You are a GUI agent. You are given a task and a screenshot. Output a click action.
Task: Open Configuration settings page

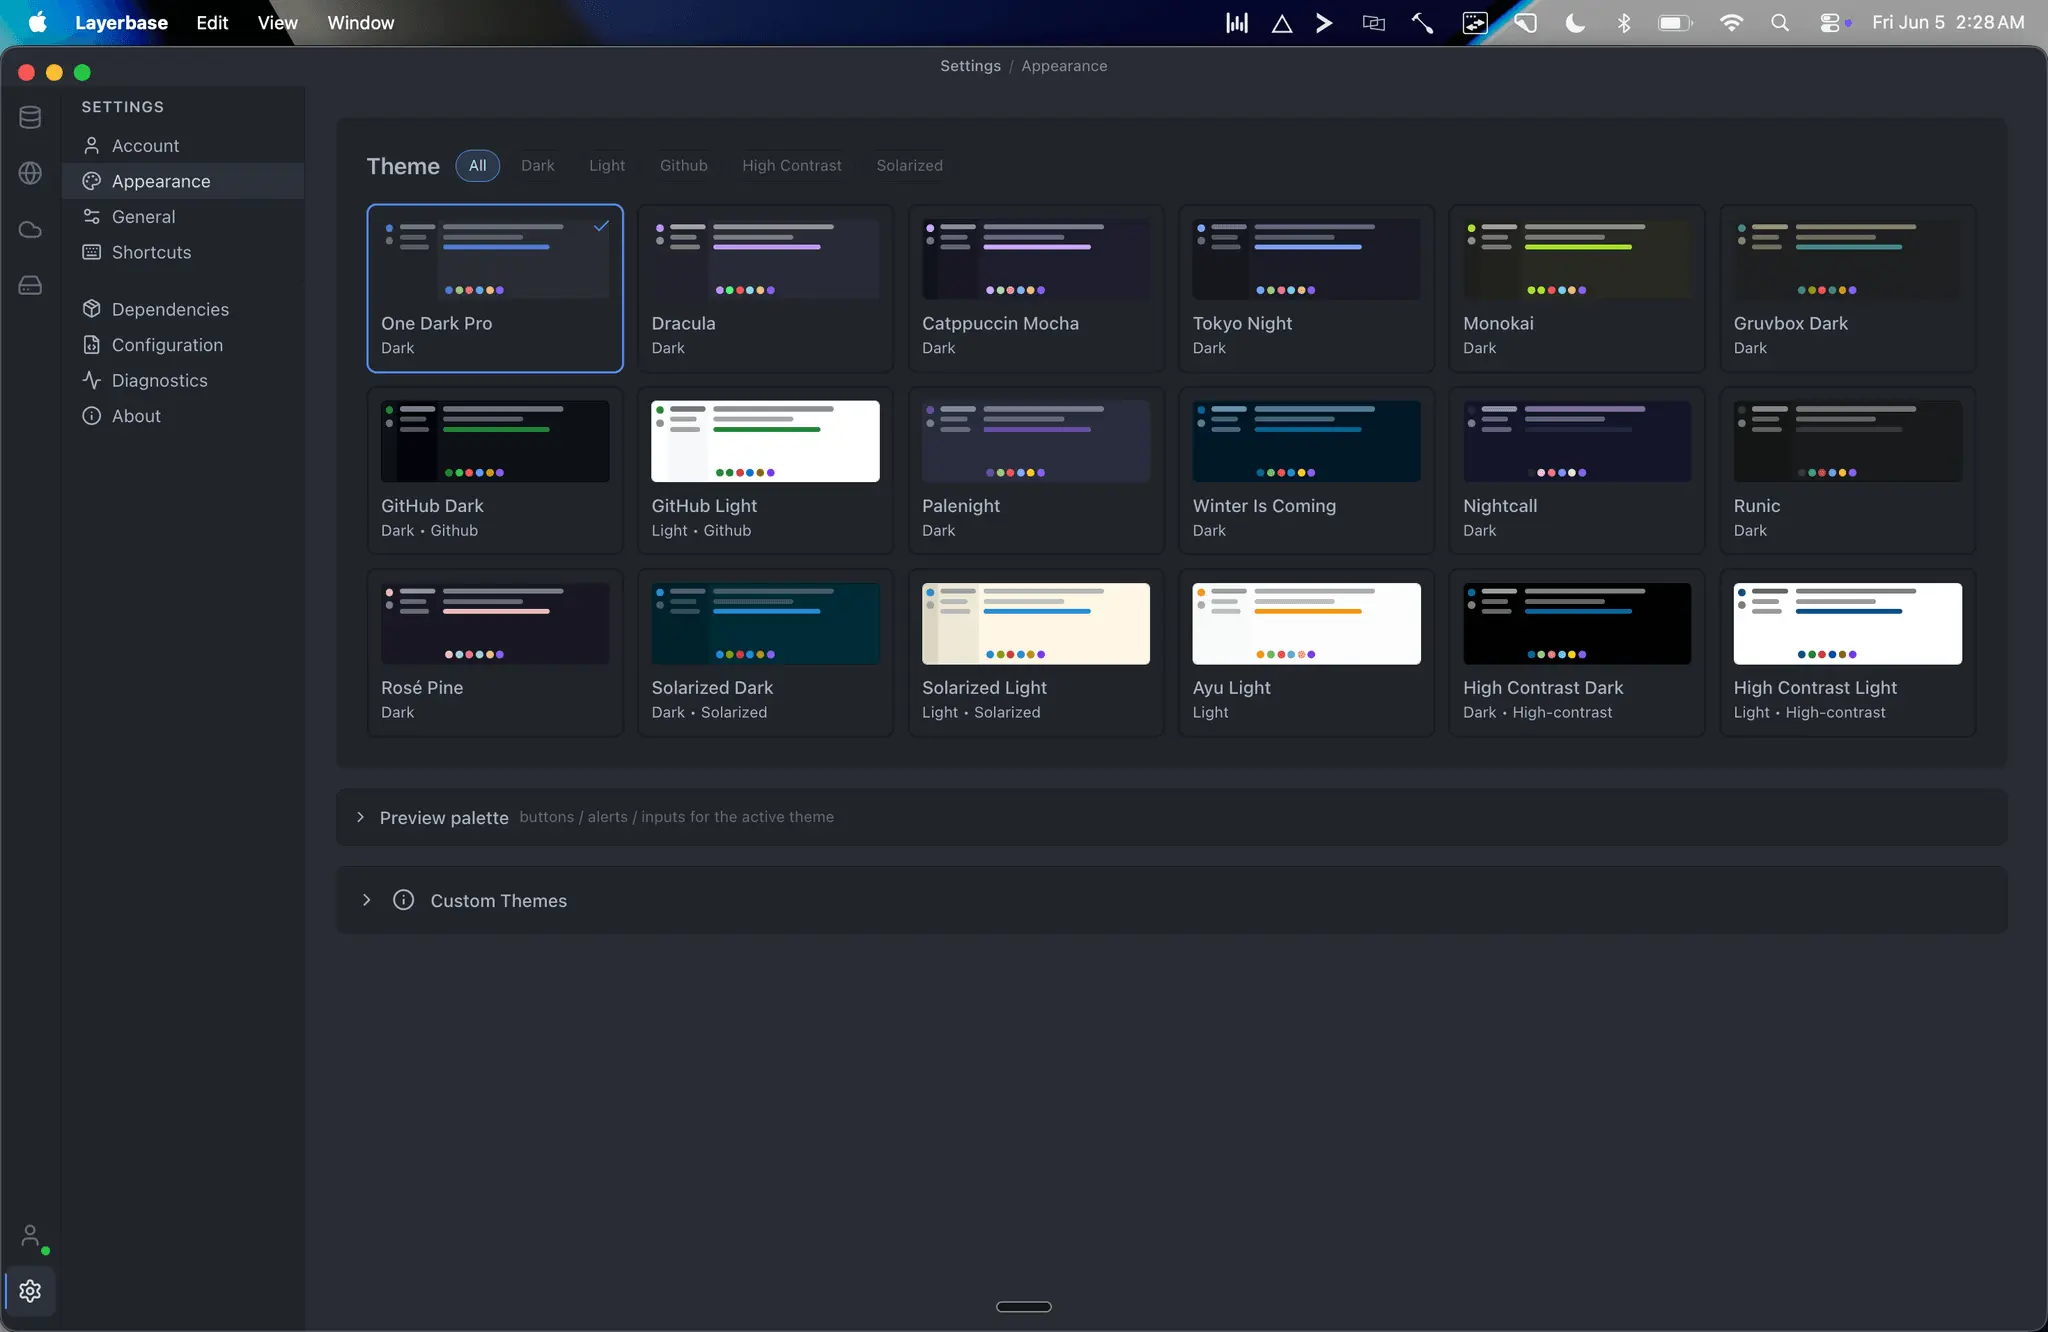pos(183,345)
